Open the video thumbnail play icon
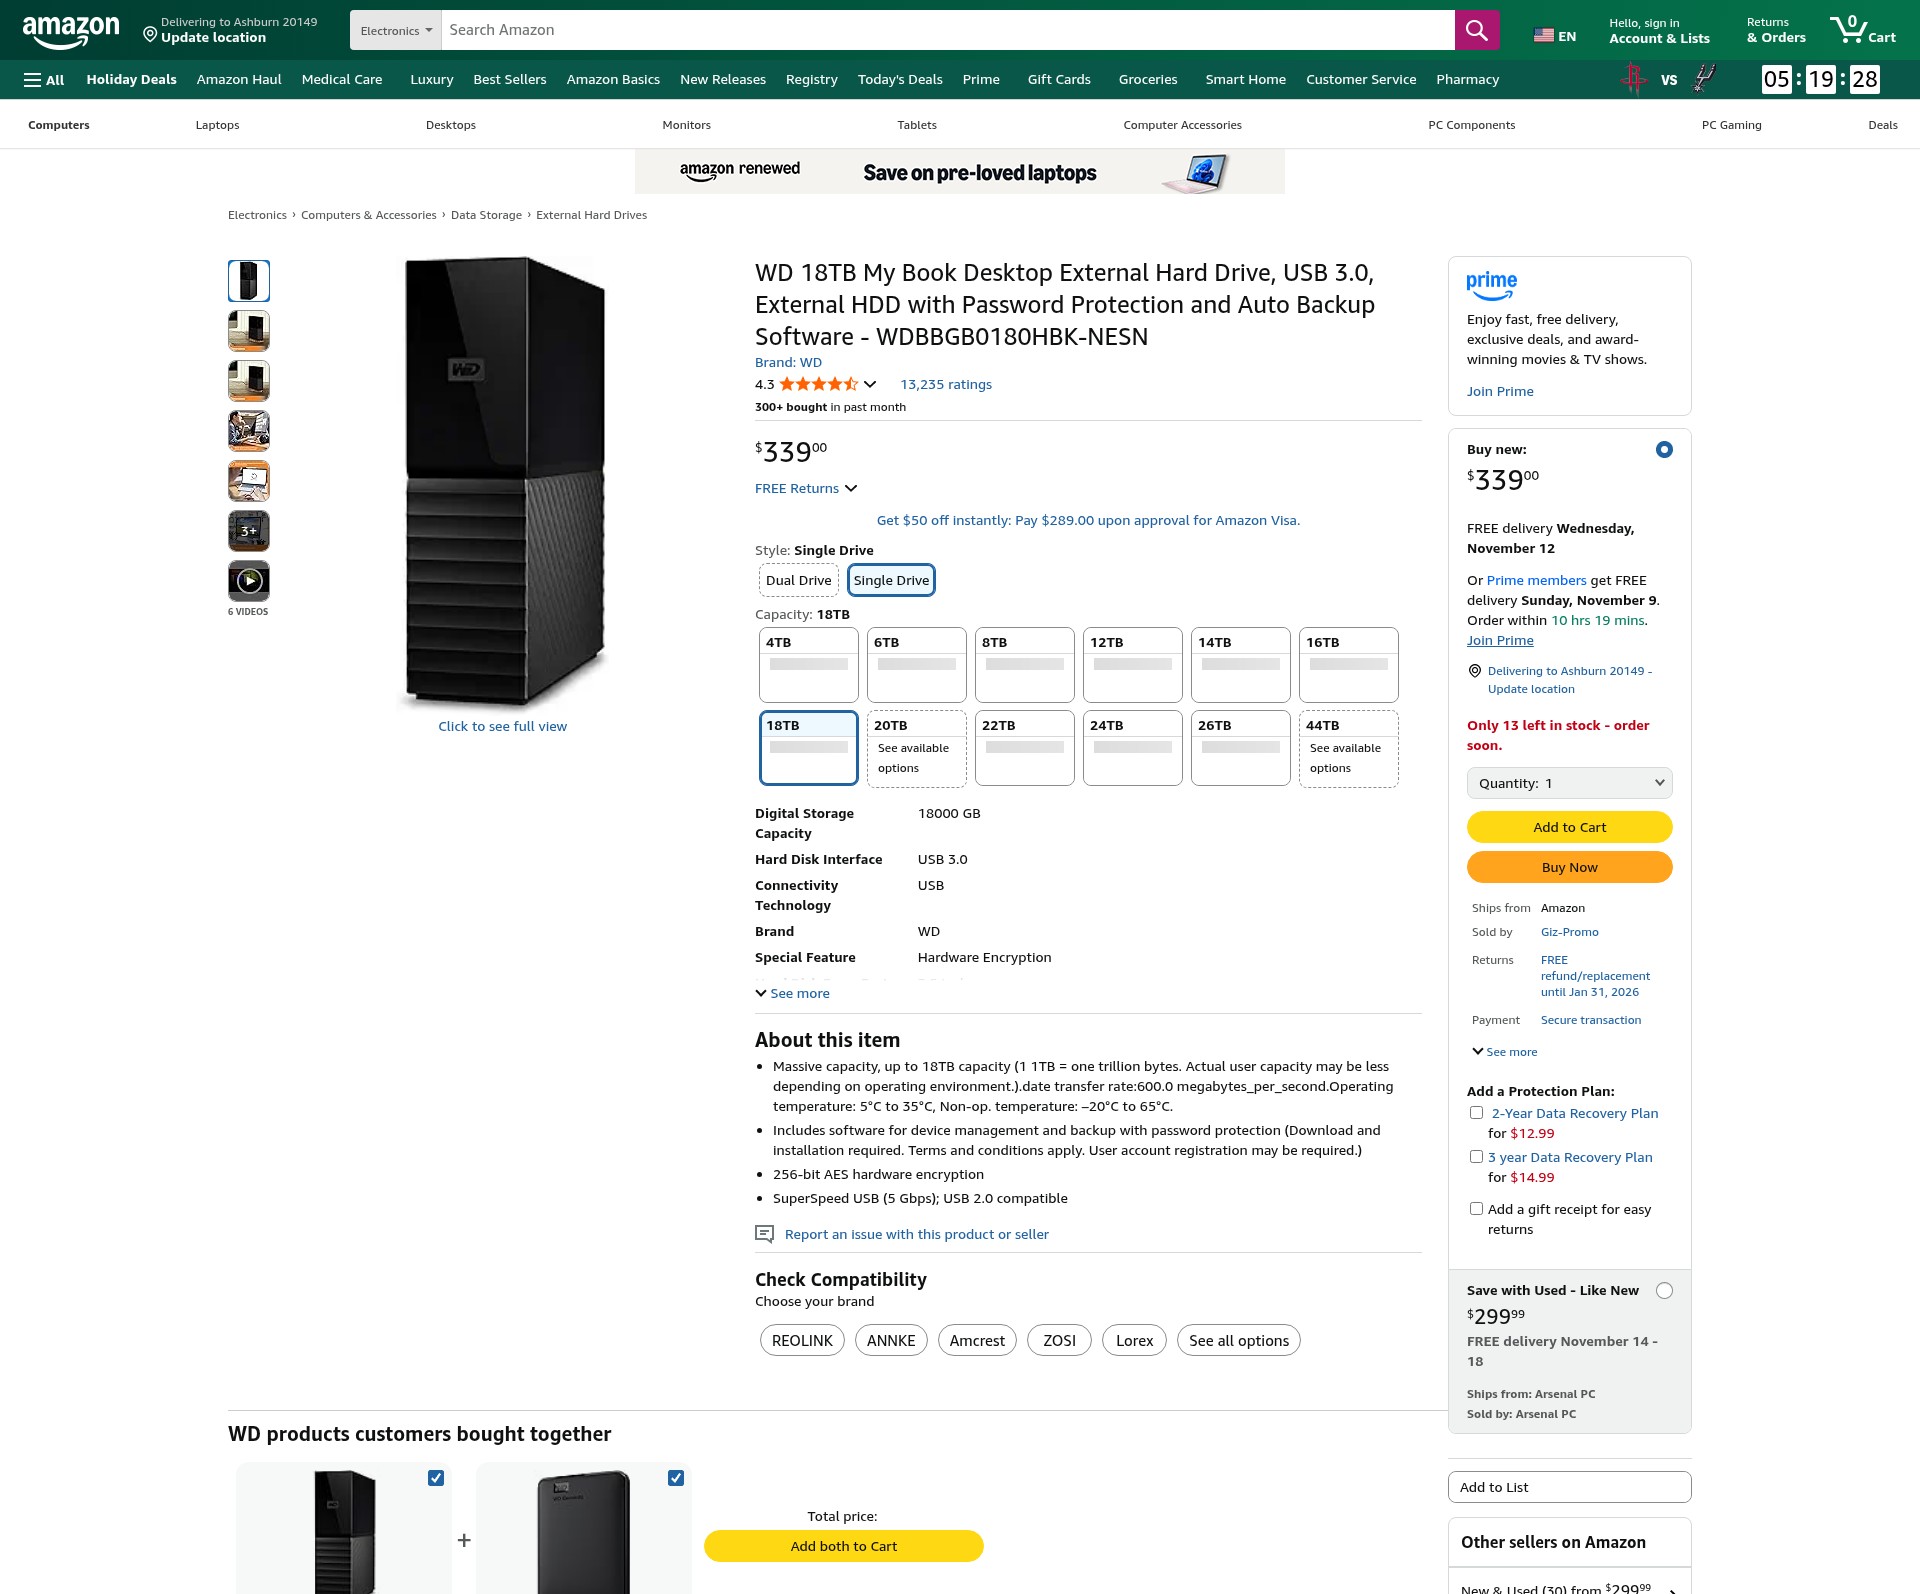This screenshot has width=1920, height=1594. pyautogui.click(x=249, y=581)
